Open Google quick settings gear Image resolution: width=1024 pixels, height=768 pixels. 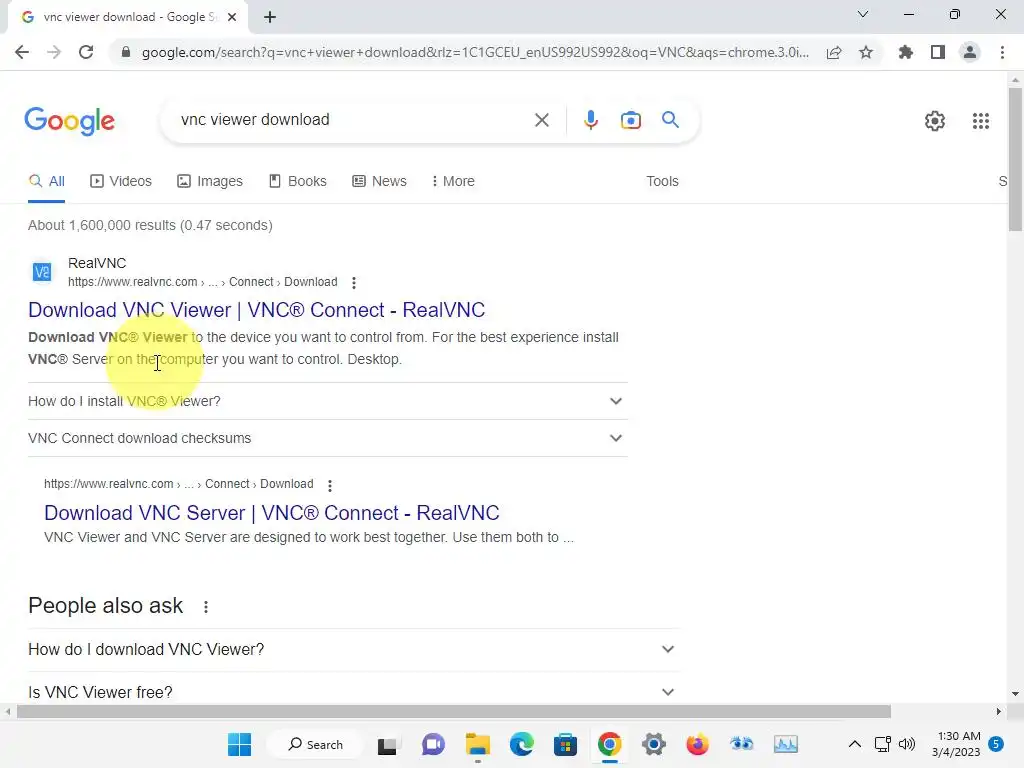(x=935, y=121)
